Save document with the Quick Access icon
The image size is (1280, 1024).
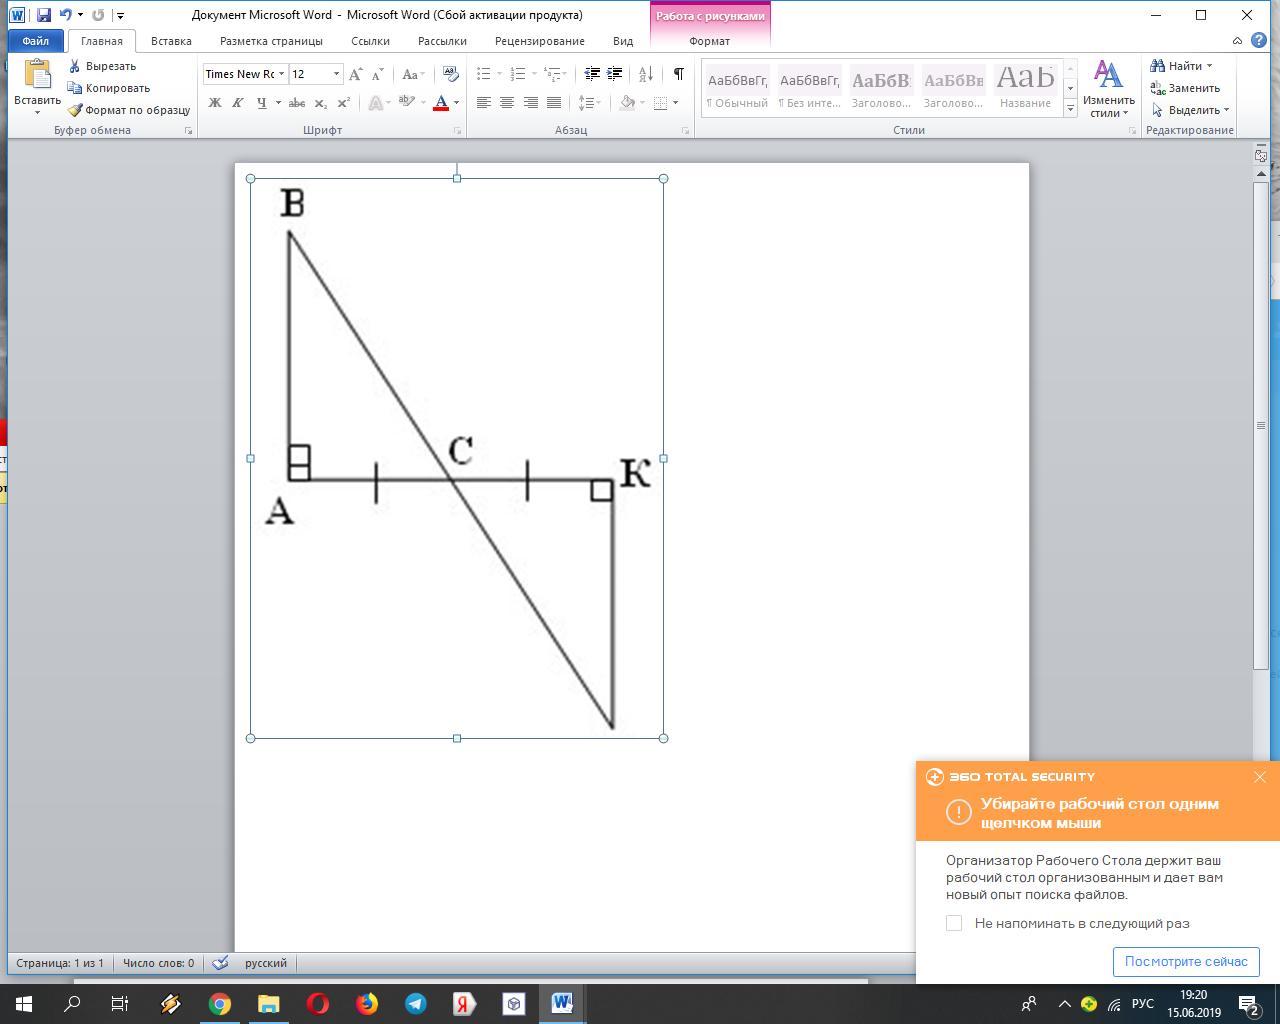click(43, 15)
